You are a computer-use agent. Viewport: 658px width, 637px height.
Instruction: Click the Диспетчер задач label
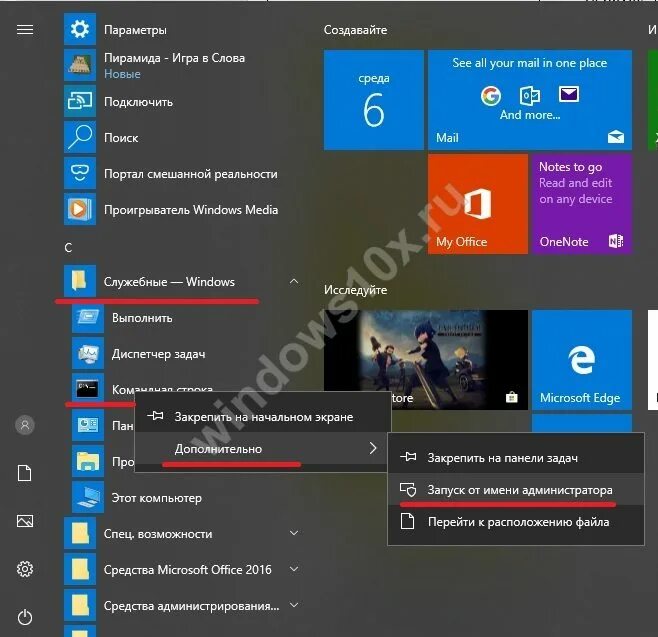(x=159, y=354)
